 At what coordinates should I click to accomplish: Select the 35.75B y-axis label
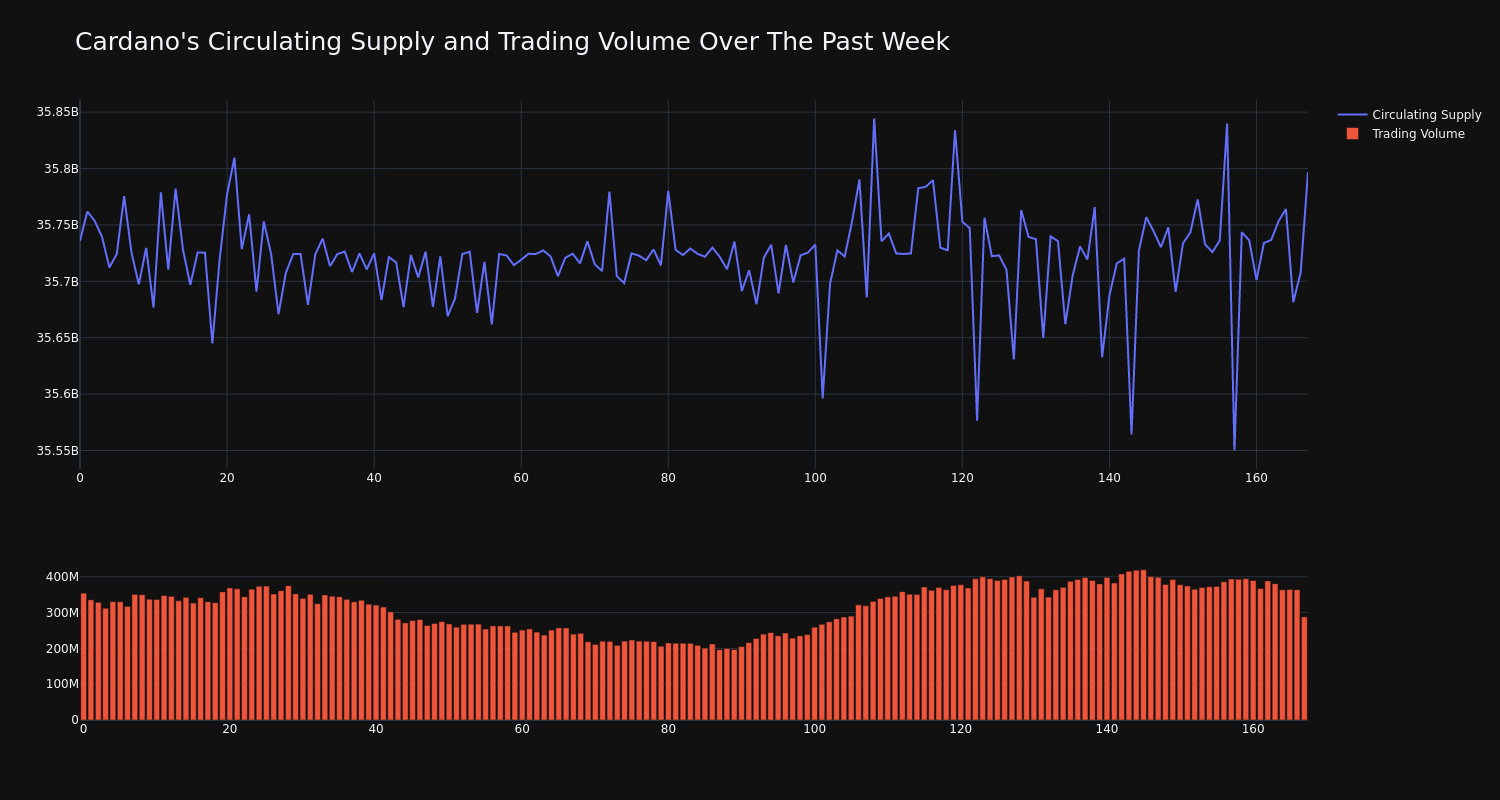tap(57, 225)
